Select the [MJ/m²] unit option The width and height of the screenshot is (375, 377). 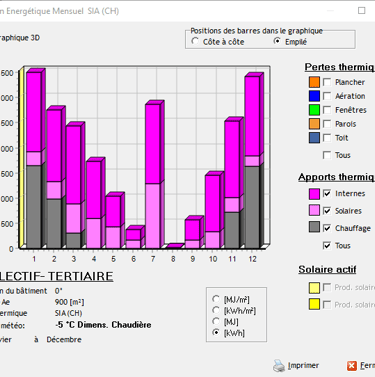pos(216,299)
